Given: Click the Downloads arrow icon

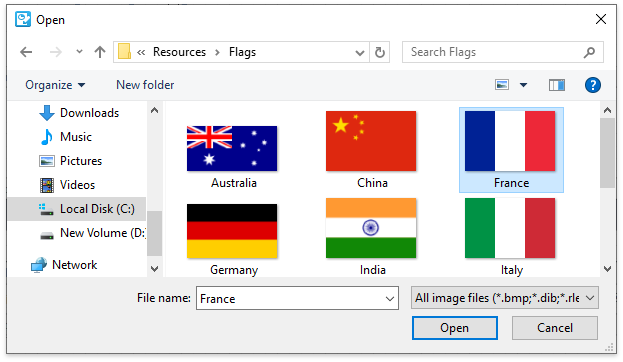Looking at the screenshot, I should point(46,113).
